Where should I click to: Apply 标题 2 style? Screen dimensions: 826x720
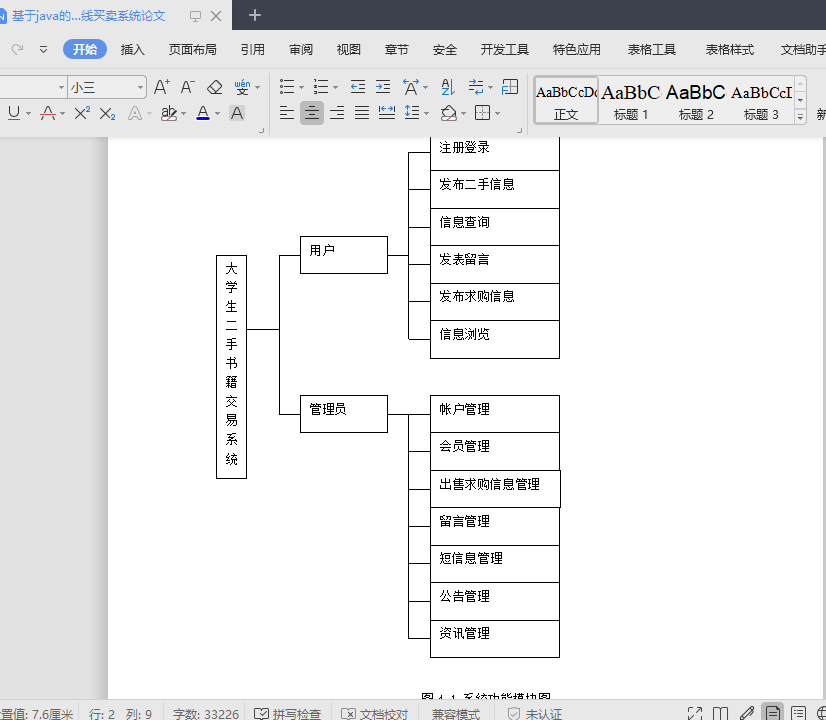(696, 100)
